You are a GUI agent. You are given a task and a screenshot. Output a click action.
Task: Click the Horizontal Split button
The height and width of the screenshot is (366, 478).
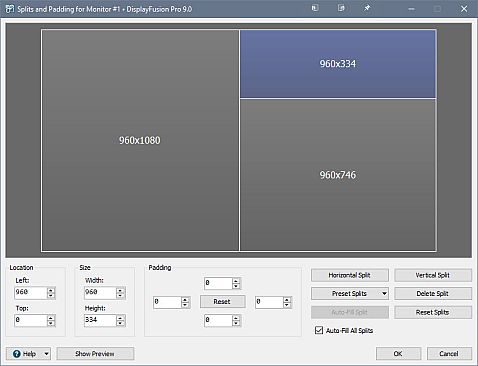click(350, 275)
